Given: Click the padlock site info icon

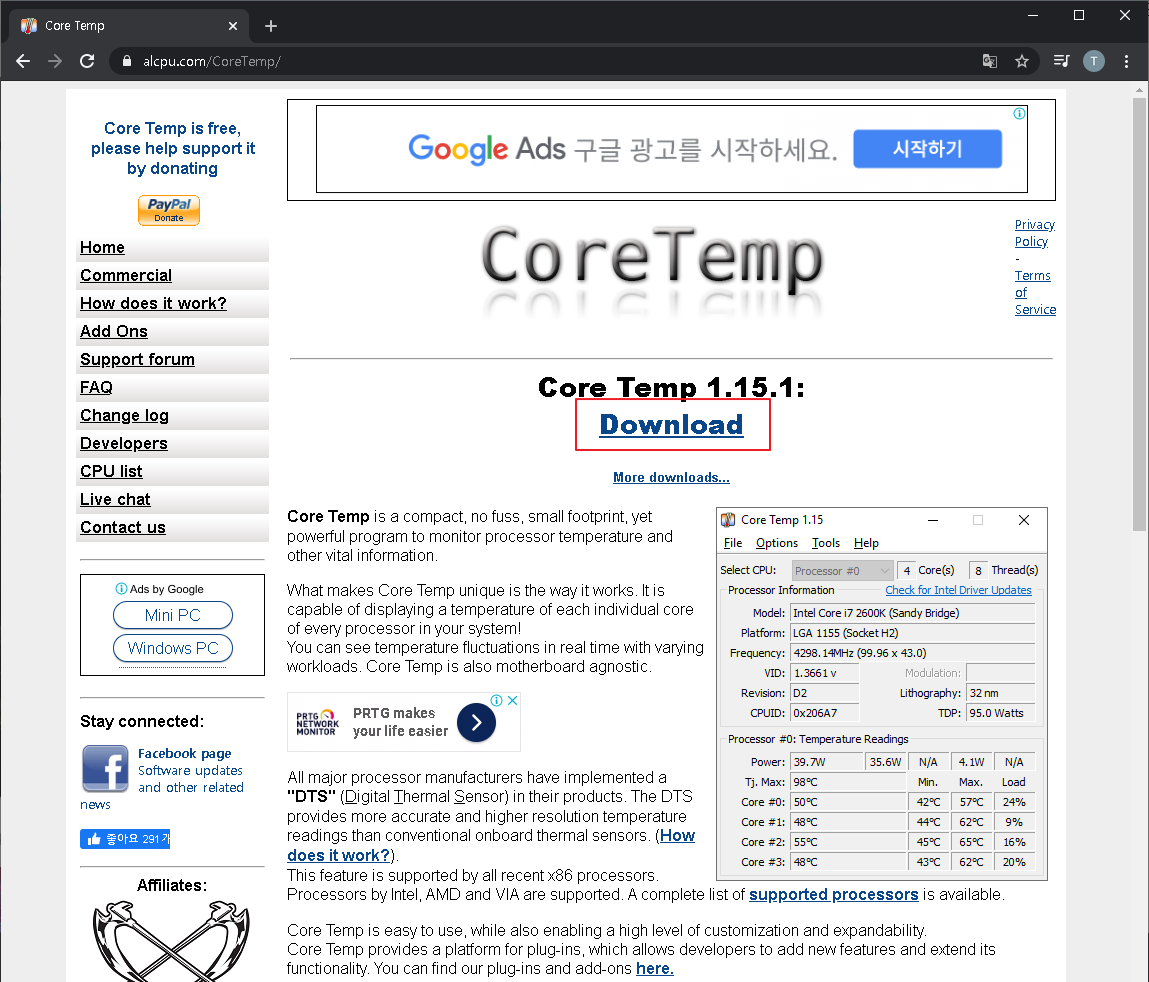Looking at the screenshot, I should pos(127,61).
